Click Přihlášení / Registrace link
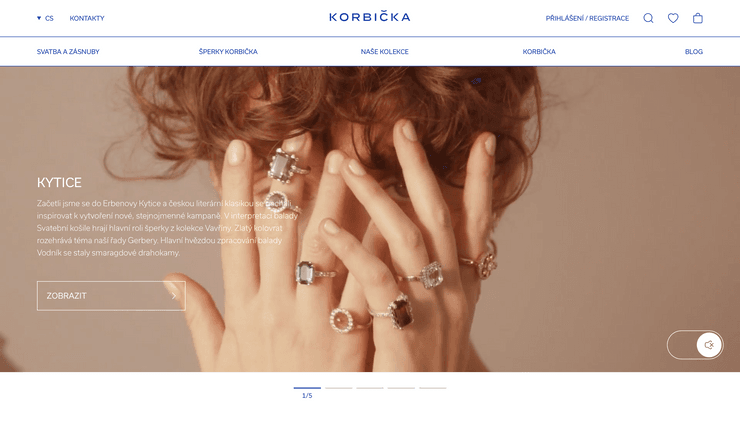740x421 pixels. pyautogui.click(x=587, y=18)
